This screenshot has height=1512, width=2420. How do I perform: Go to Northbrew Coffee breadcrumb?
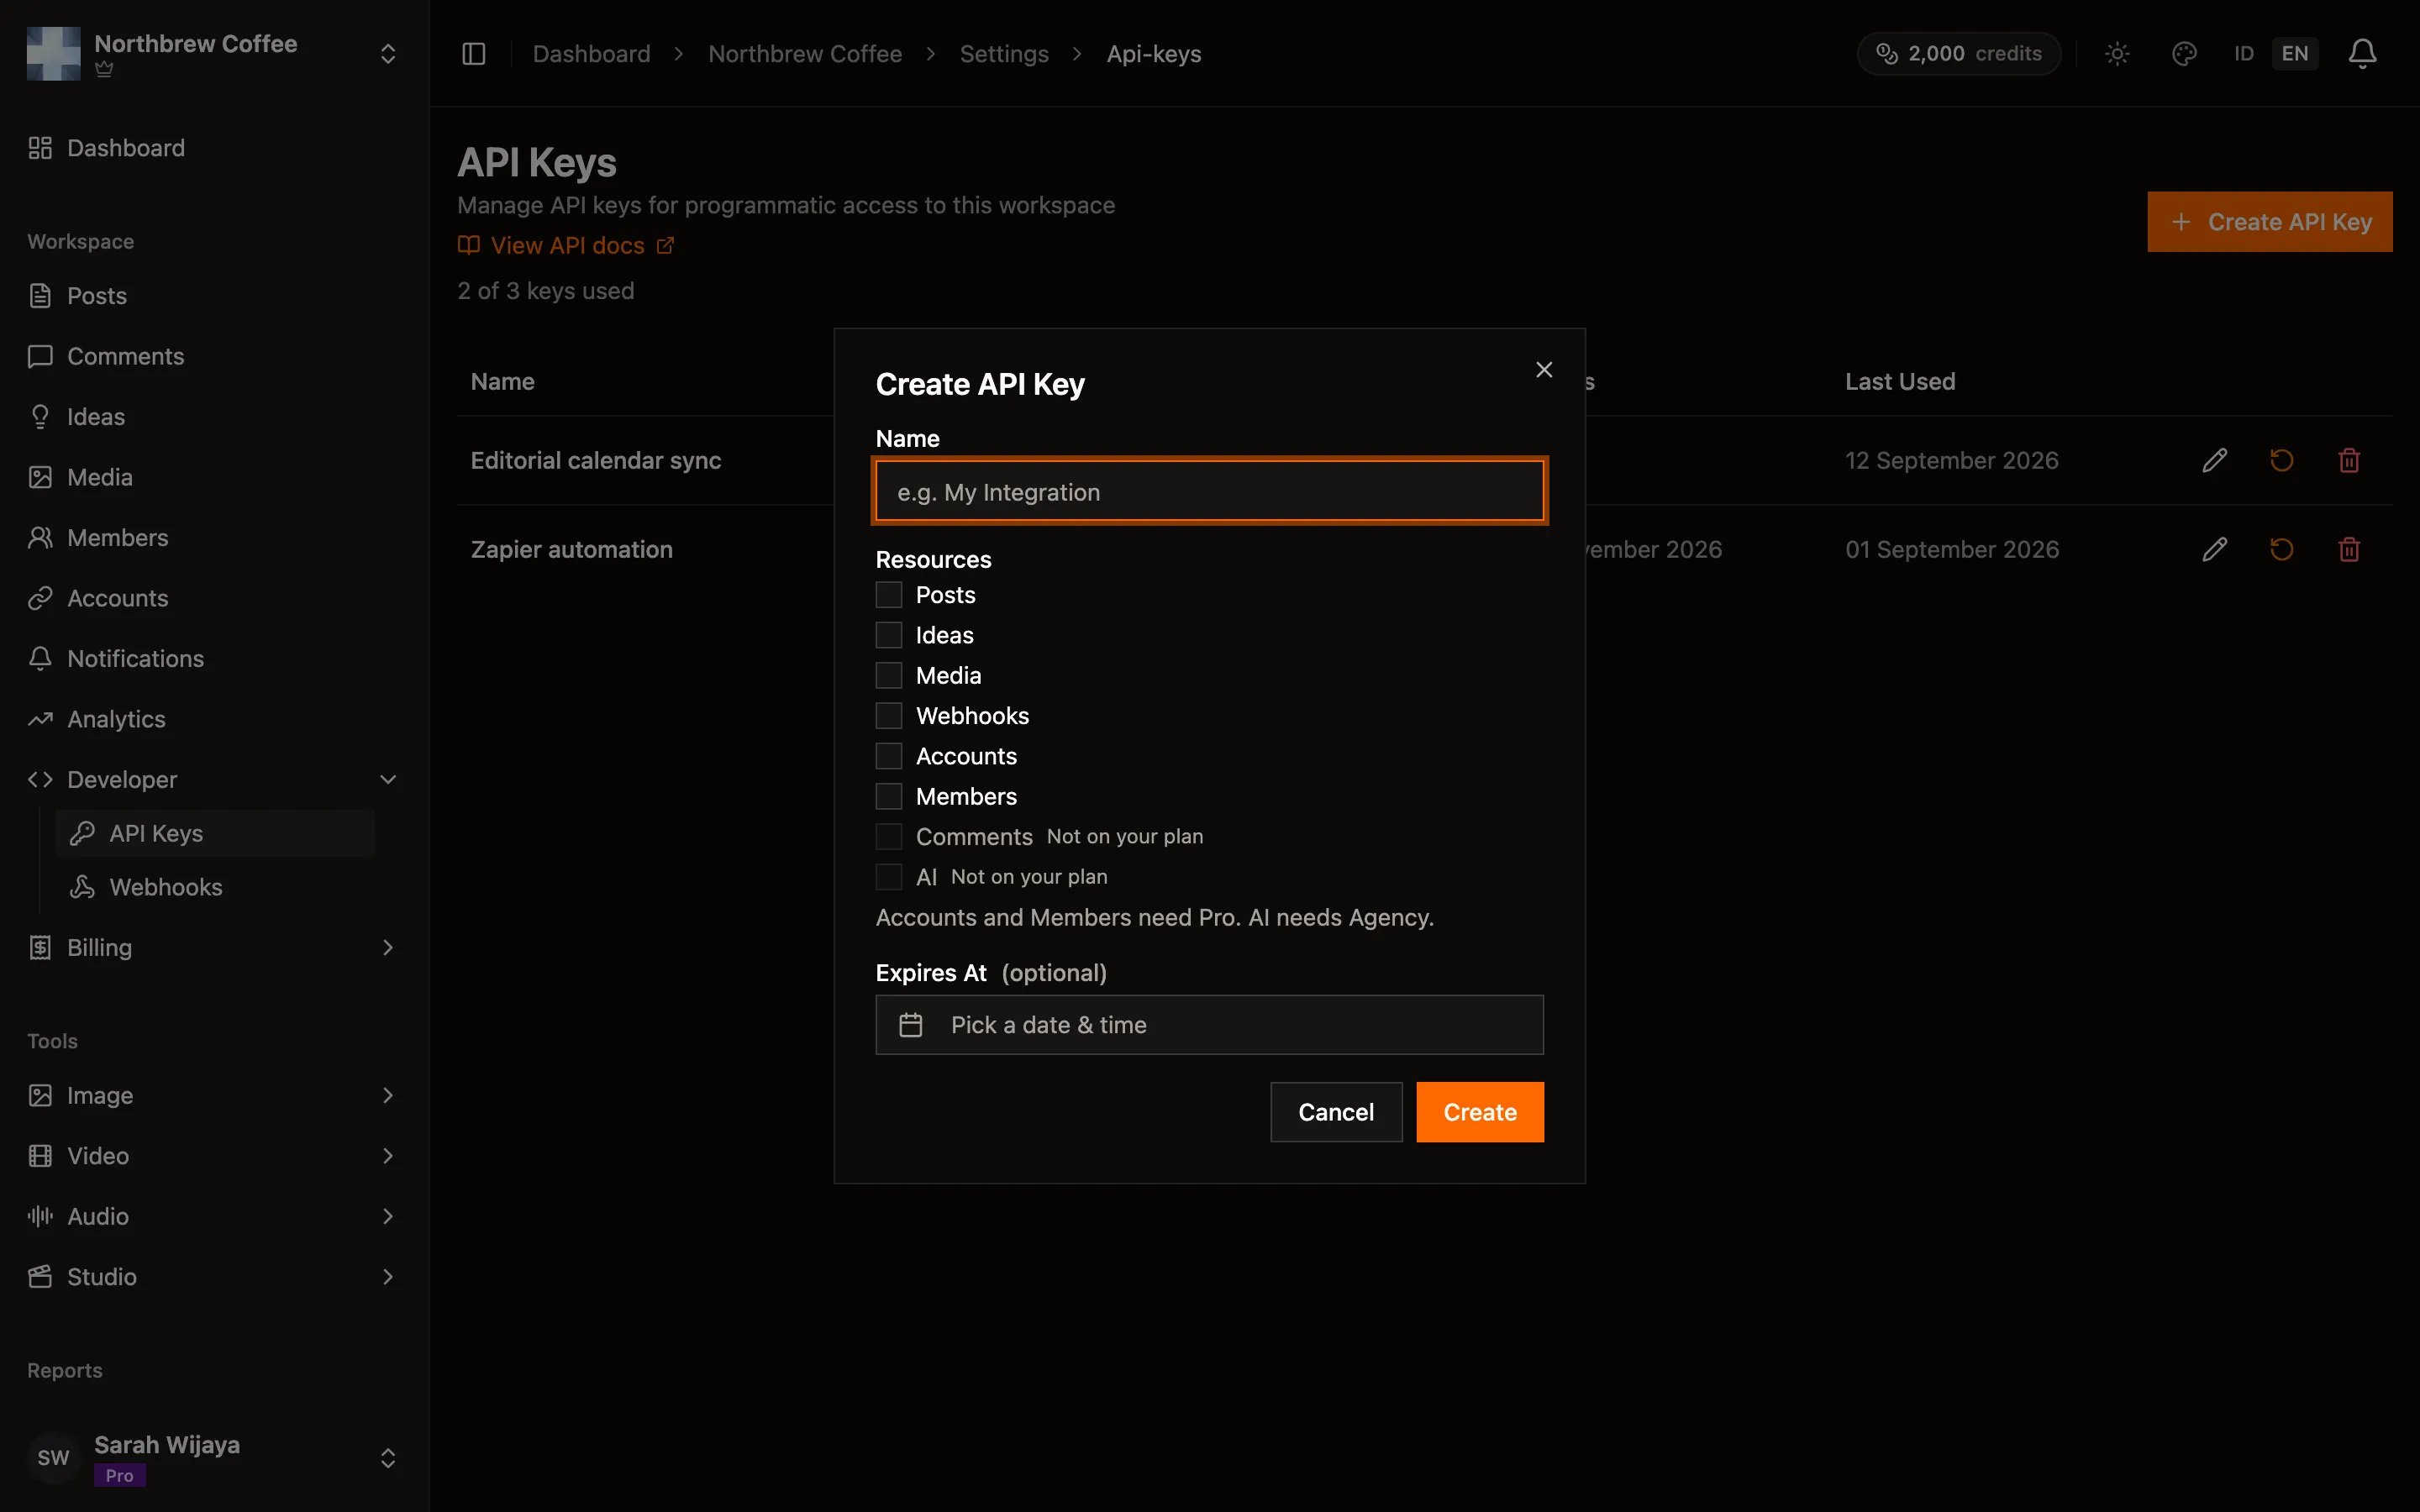[x=805, y=54]
